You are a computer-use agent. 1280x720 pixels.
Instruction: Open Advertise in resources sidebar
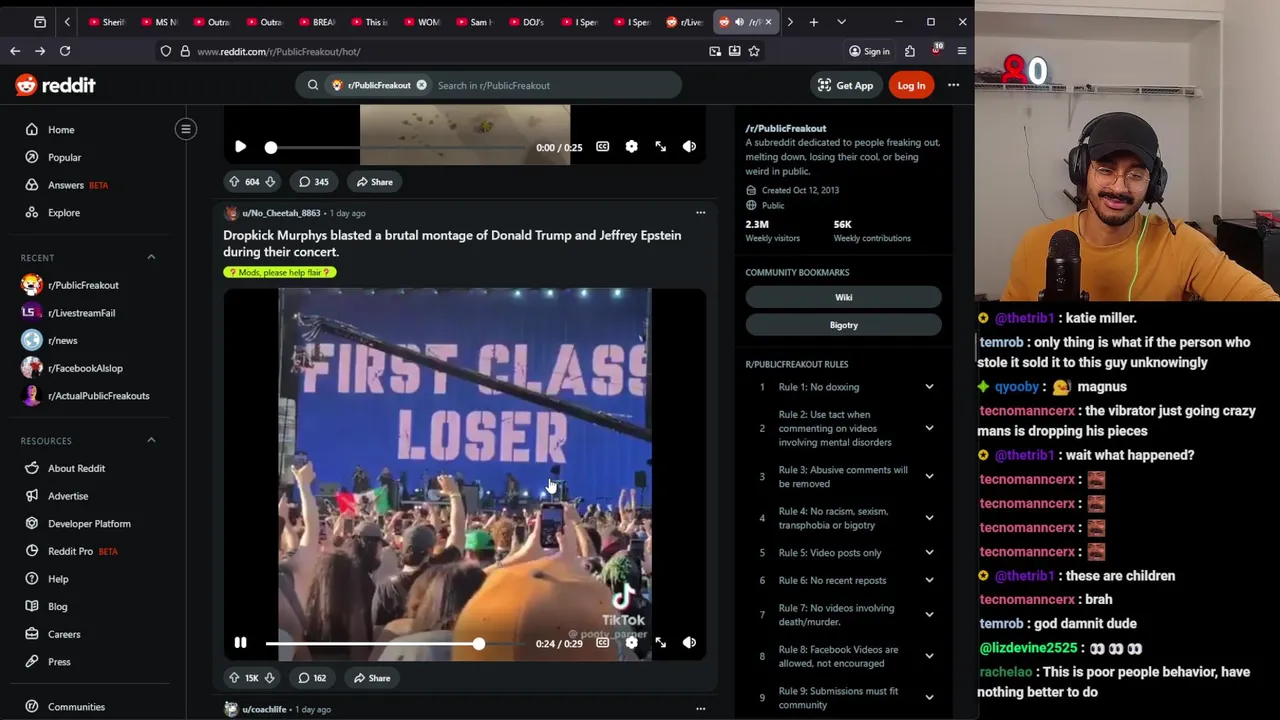[68, 496]
